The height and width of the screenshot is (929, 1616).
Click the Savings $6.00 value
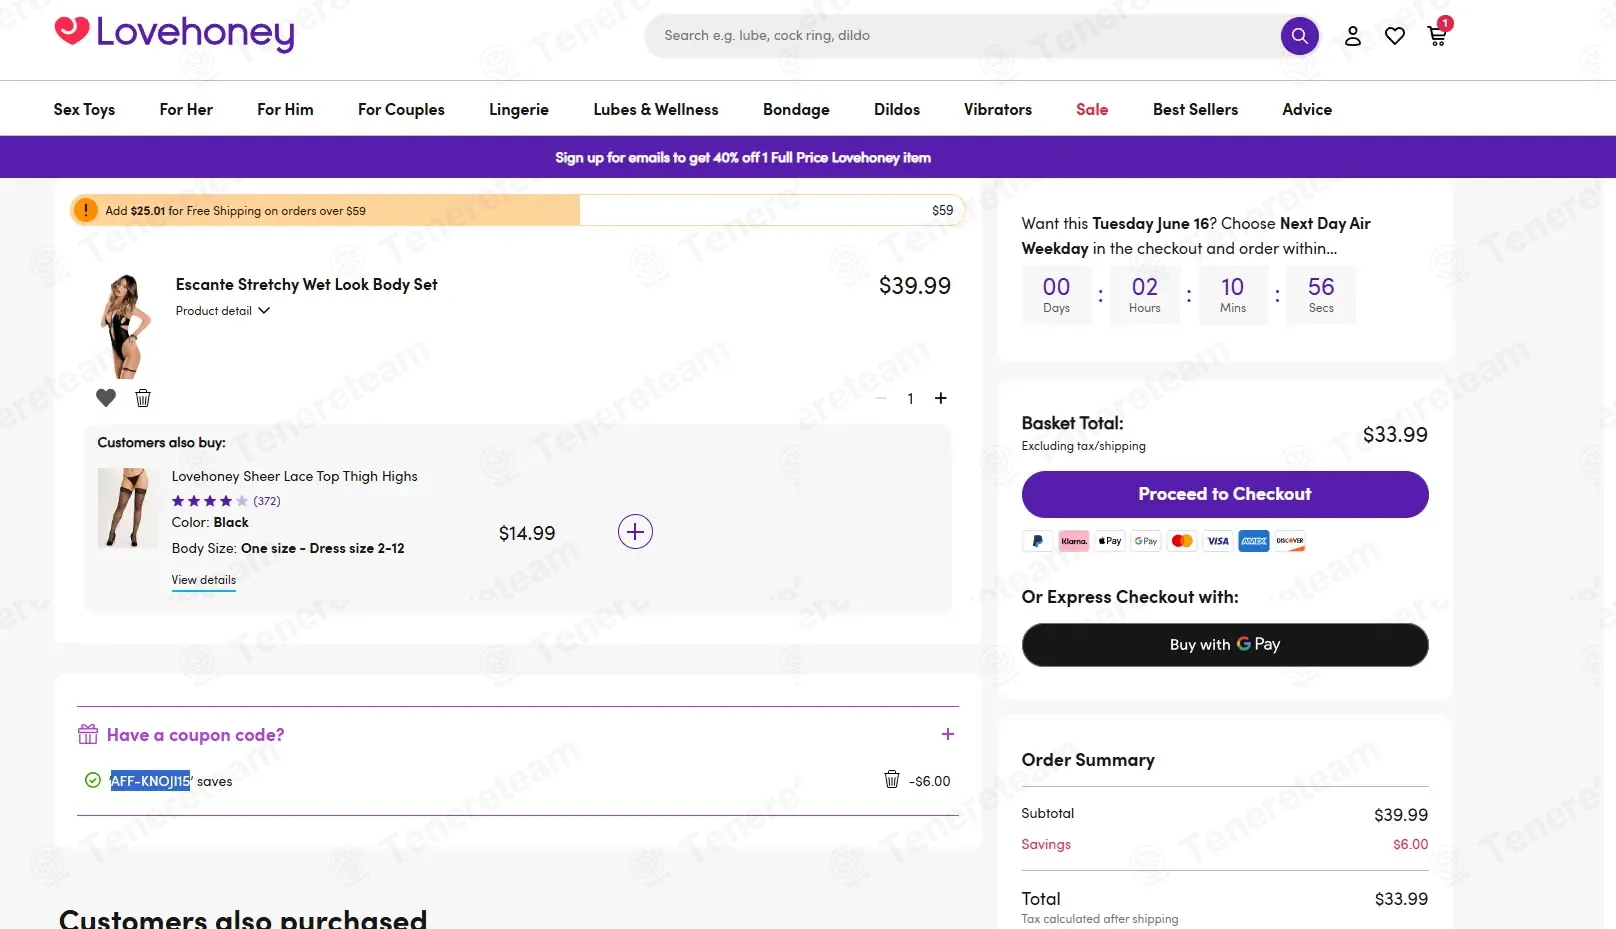tap(1410, 845)
